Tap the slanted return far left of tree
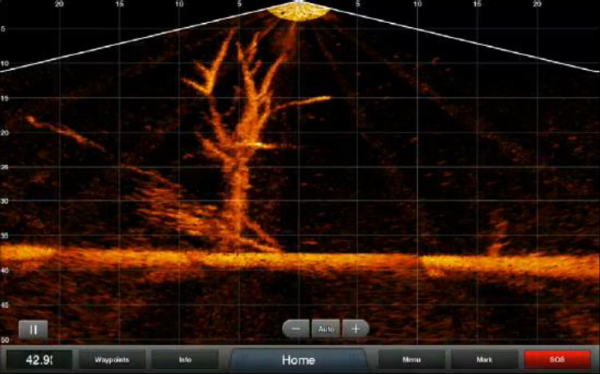The image size is (600, 374). pyautogui.click(x=65, y=132)
